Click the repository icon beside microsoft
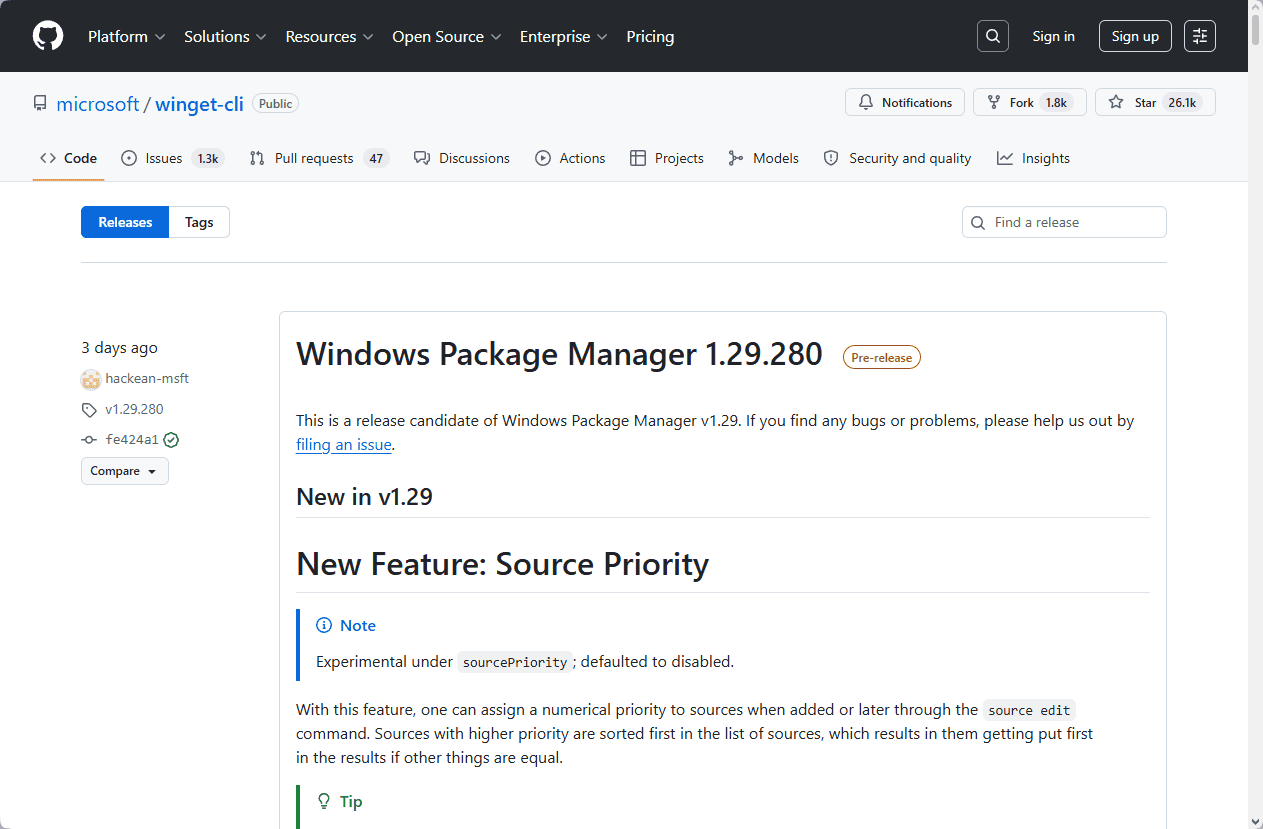Image resolution: width=1263 pixels, height=829 pixels. click(40, 103)
